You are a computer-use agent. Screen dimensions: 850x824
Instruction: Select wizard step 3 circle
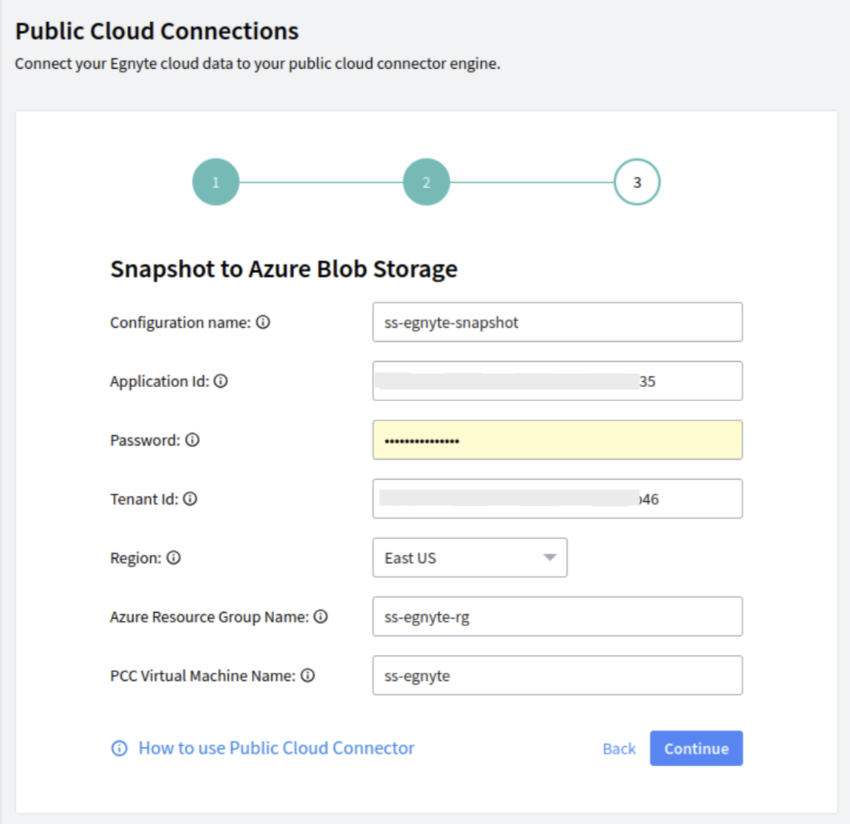click(637, 182)
